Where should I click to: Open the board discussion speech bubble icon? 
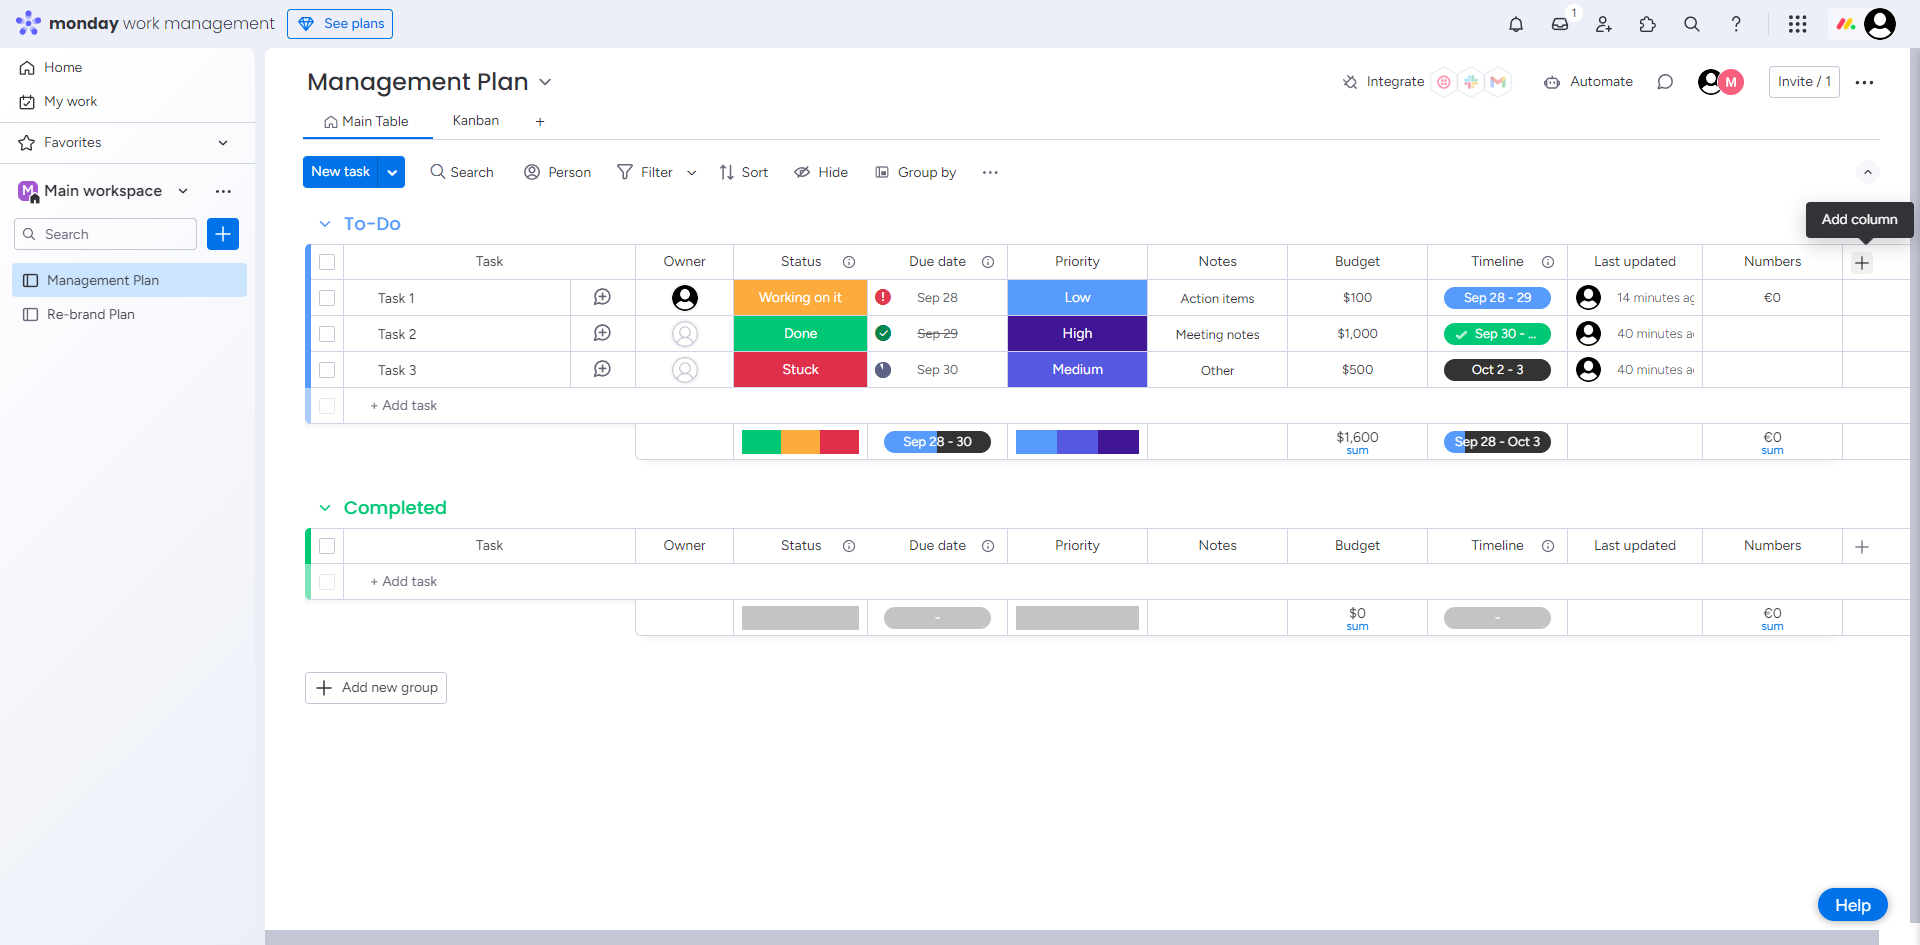1665,82
